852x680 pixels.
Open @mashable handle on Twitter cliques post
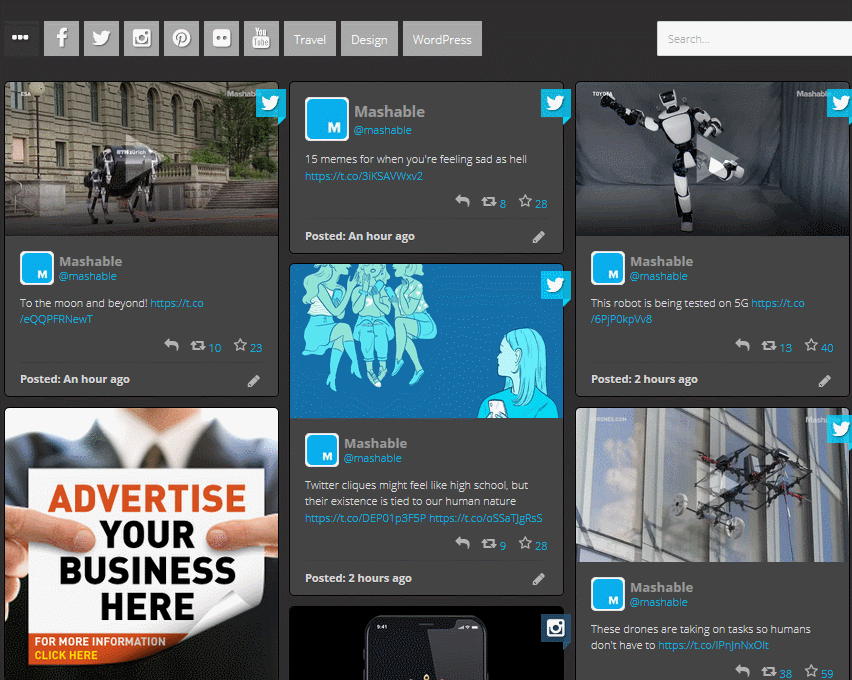[x=373, y=458]
